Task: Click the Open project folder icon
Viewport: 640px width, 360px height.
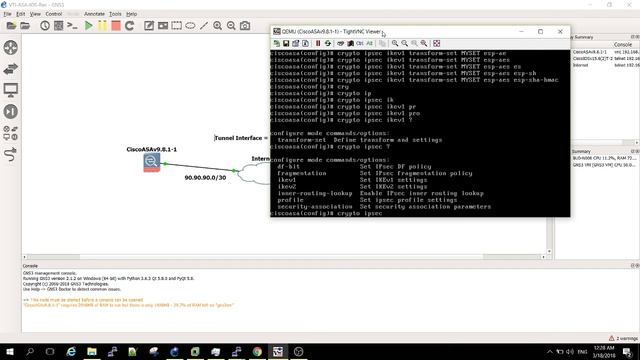Action: [x=25, y=26]
